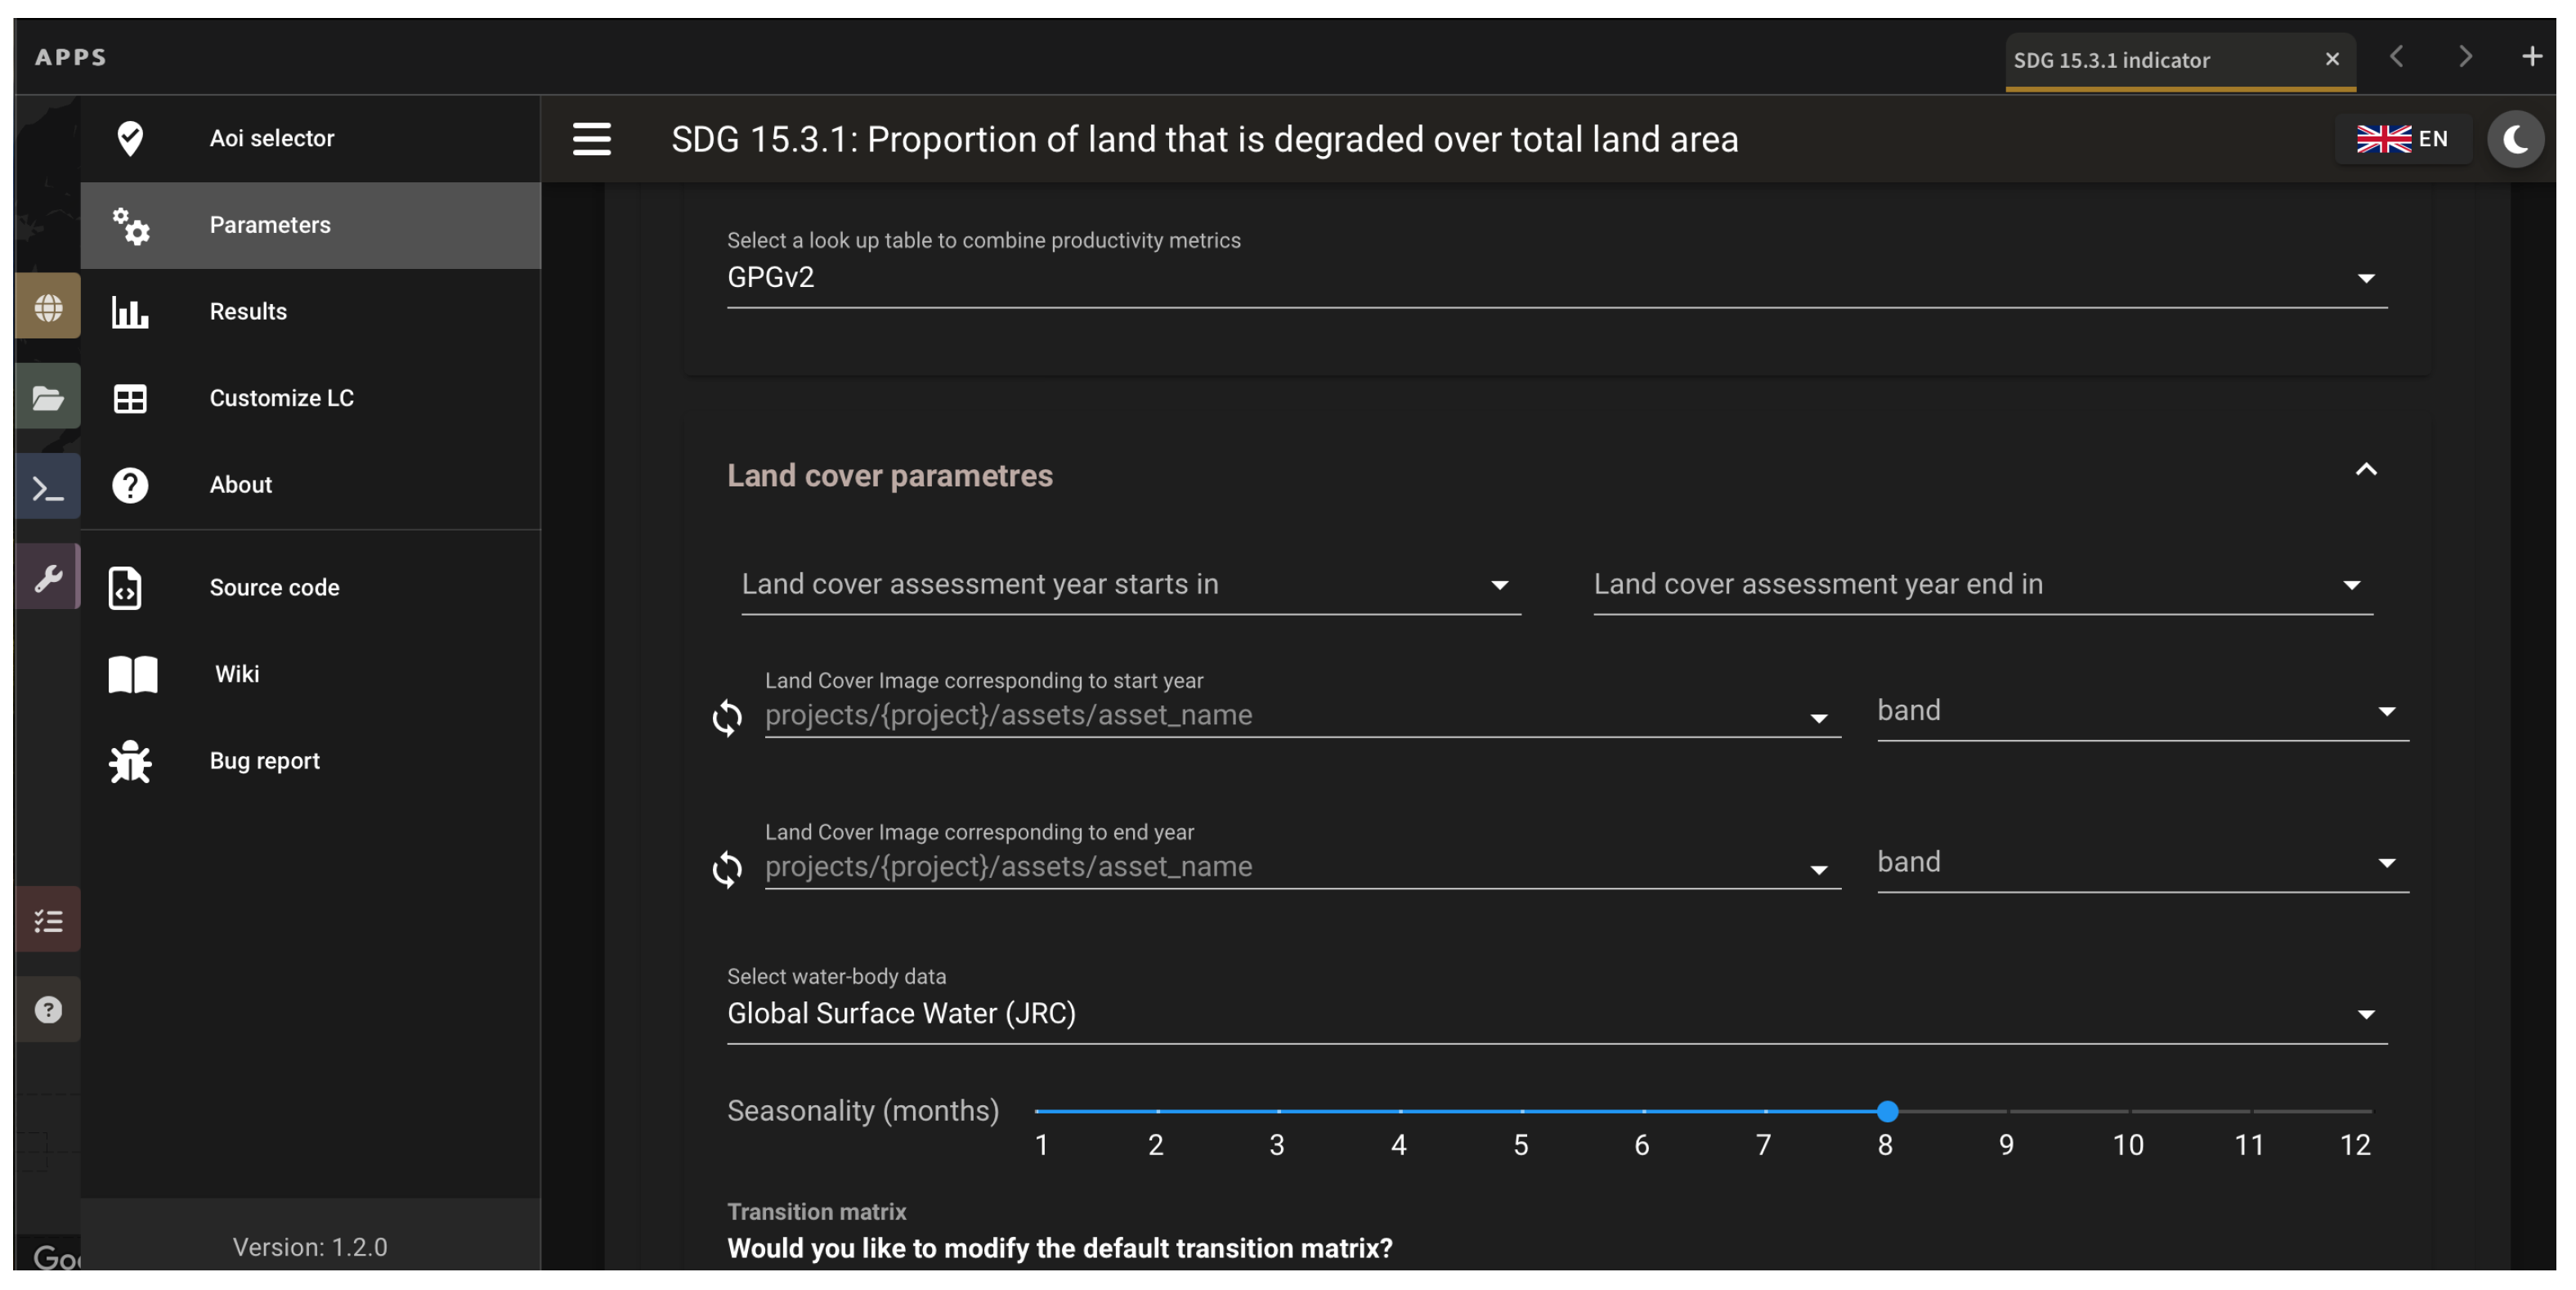This screenshot has width=2576, height=1290.
Task: Open the files folder icon in rail
Action: [48, 398]
